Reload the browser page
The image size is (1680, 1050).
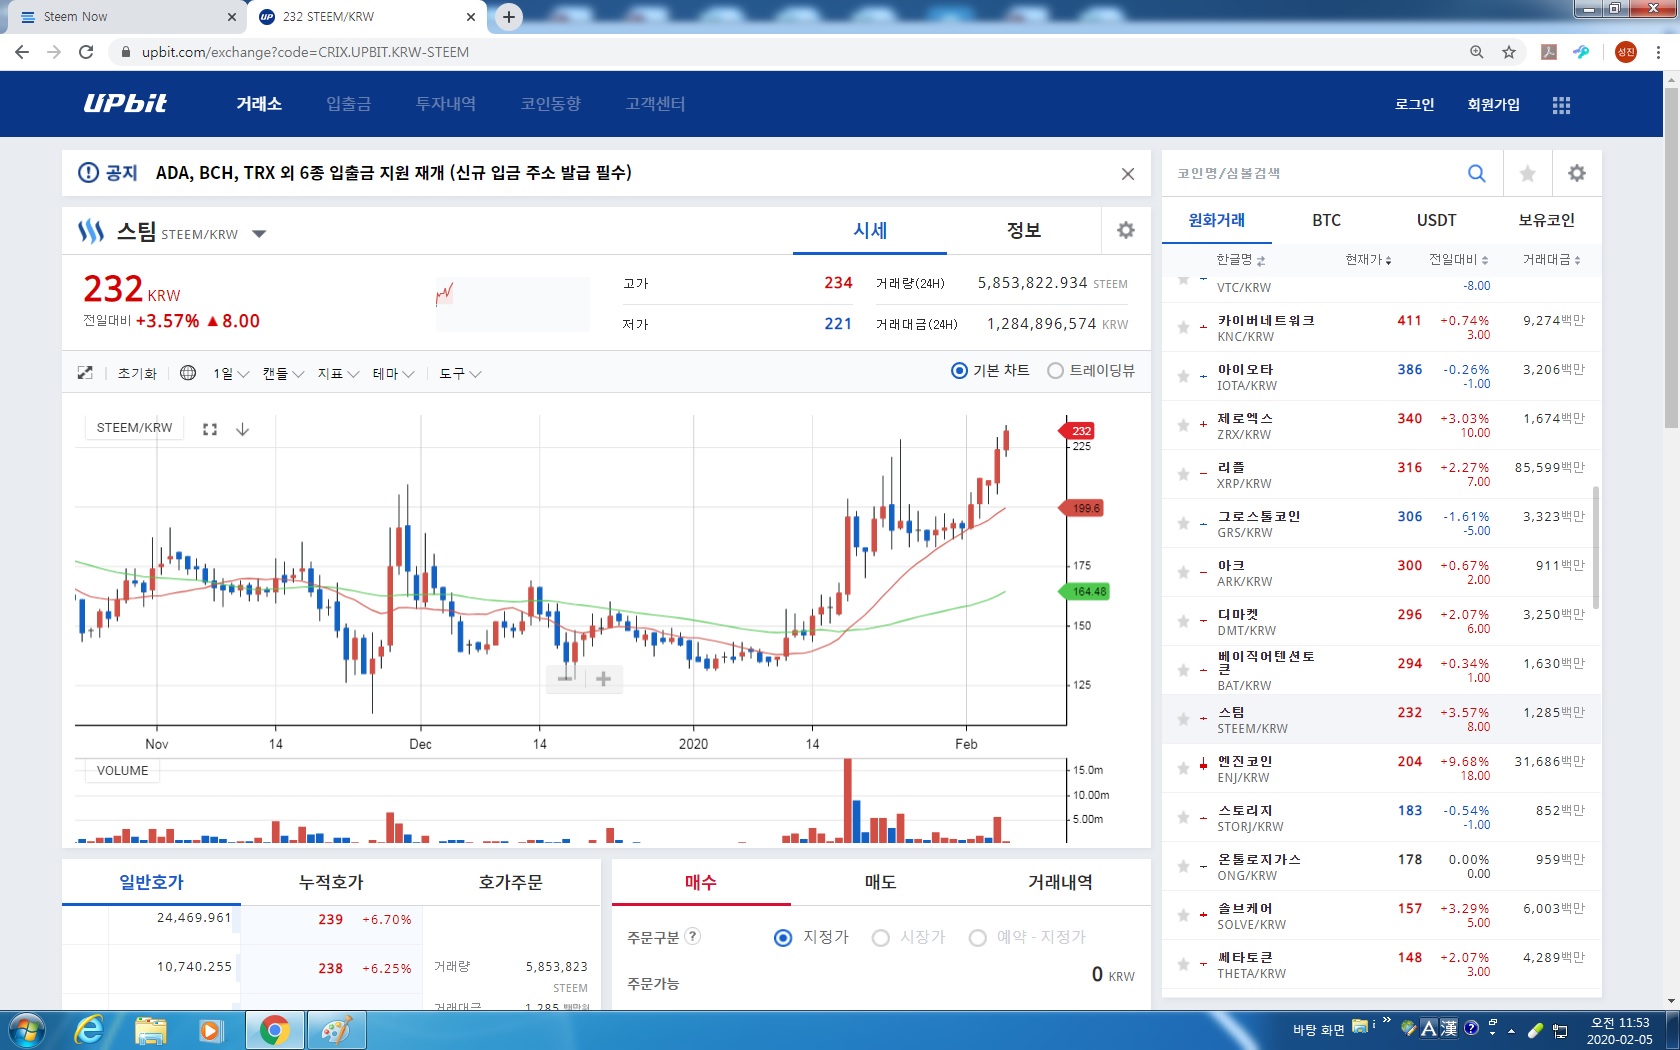(86, 52)
